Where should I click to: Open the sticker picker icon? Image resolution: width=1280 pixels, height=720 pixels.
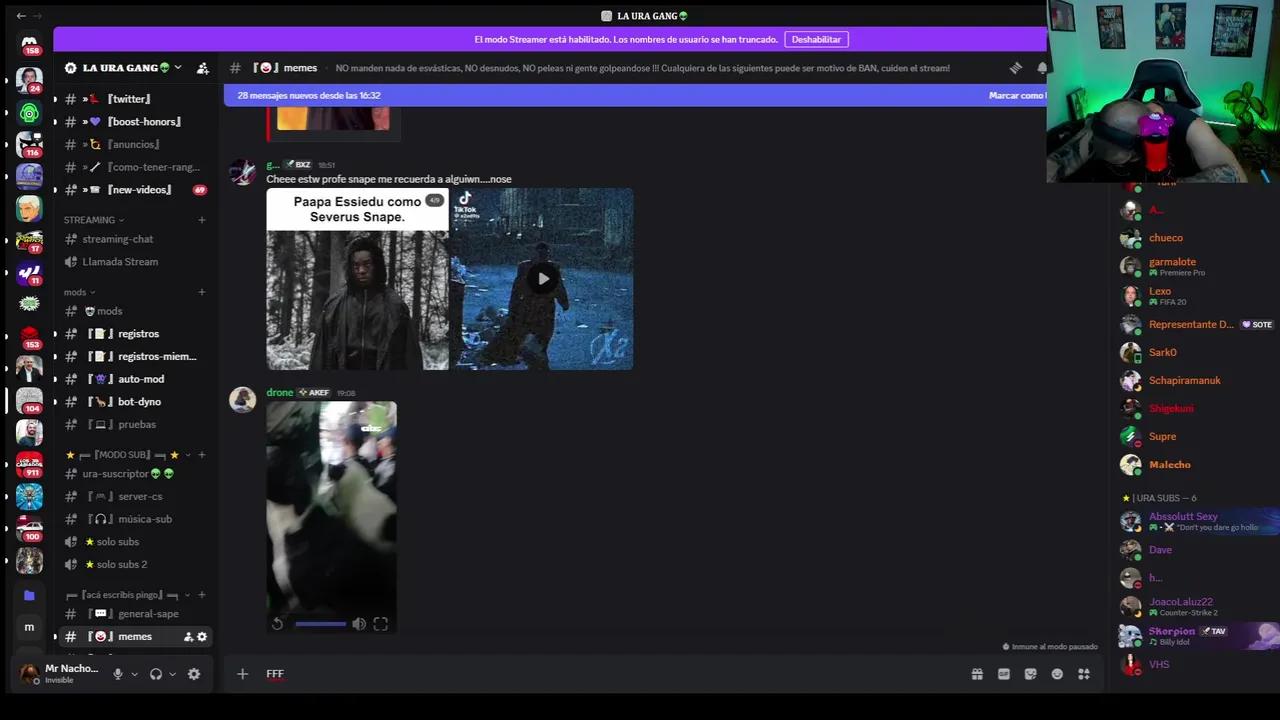1031,674
